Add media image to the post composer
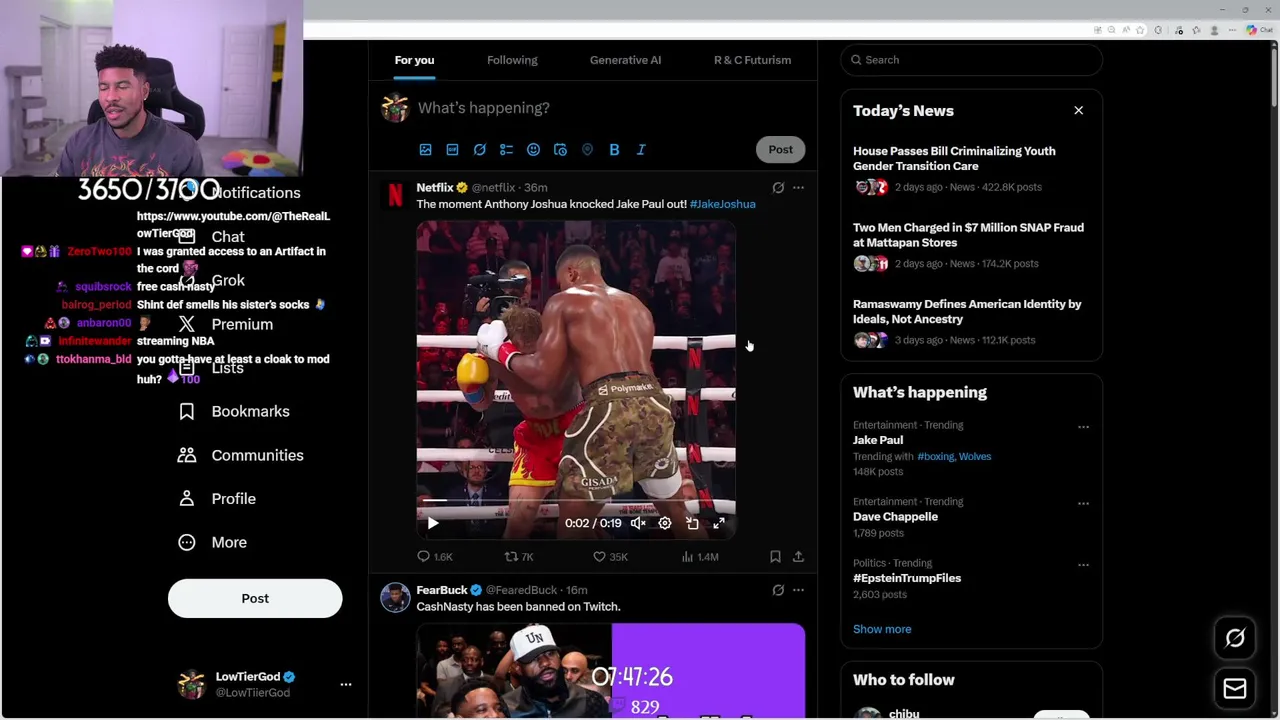 coord(425,150)
